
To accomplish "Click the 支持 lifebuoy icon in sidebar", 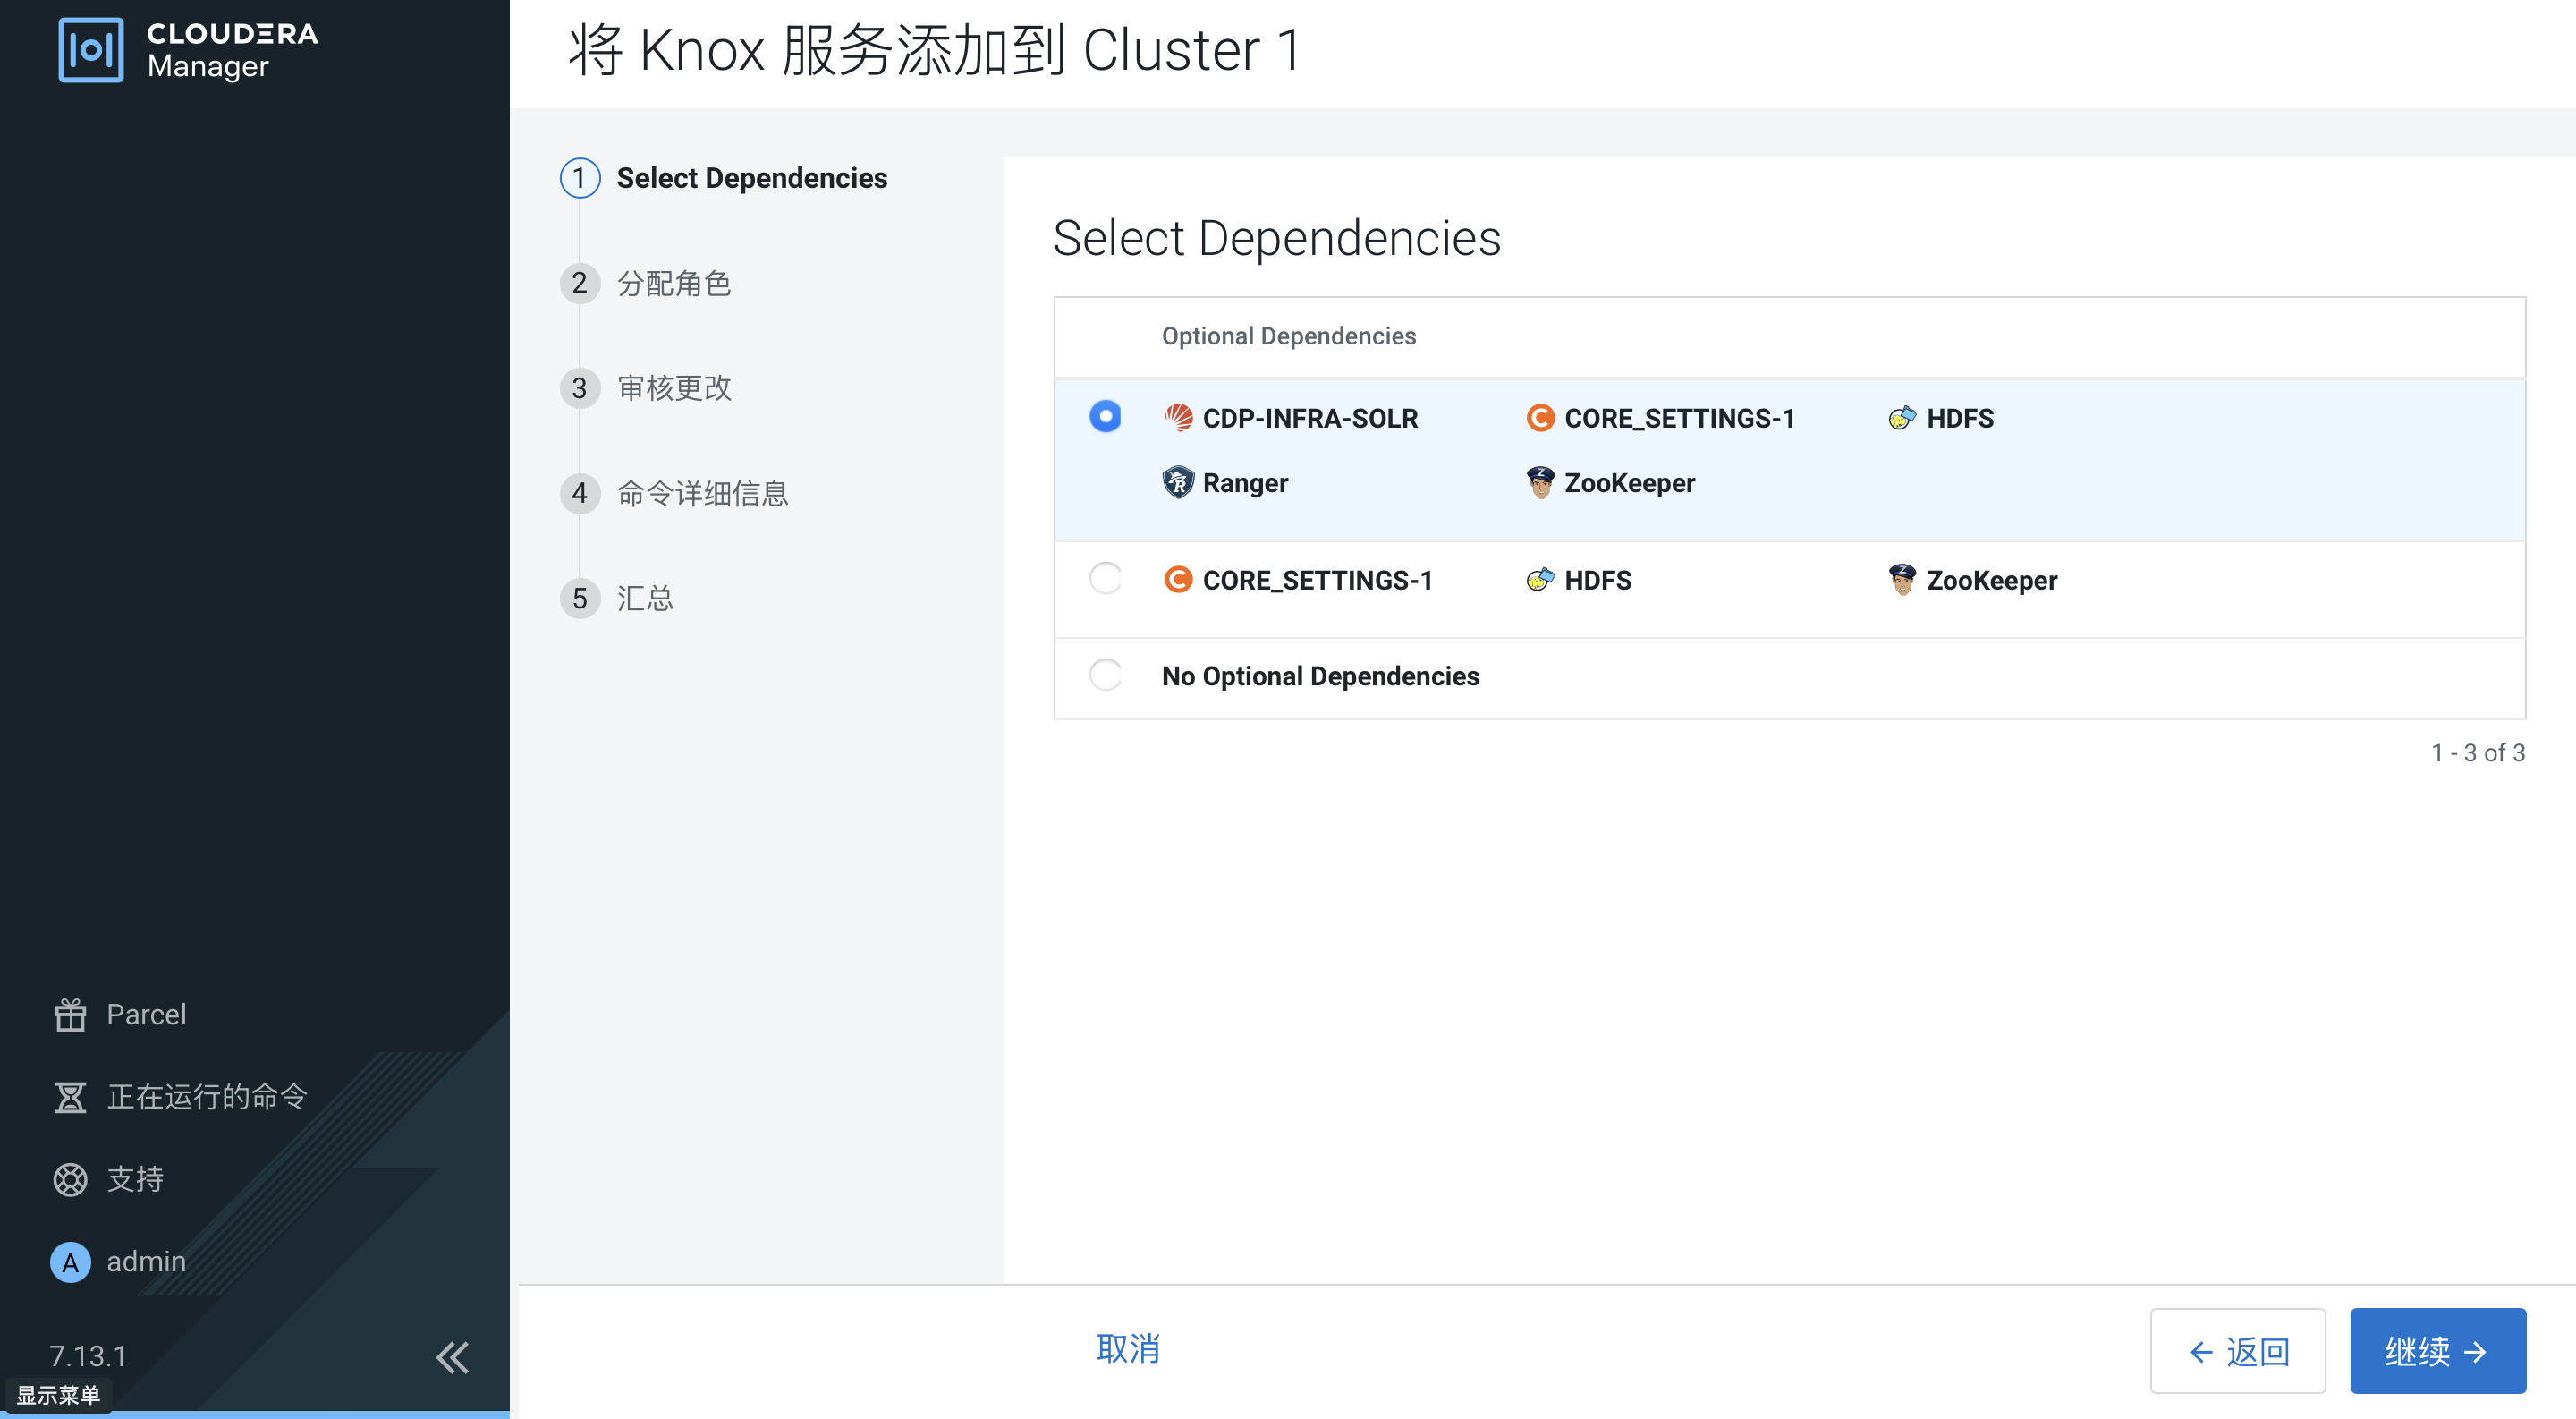I will [70, 1179].
